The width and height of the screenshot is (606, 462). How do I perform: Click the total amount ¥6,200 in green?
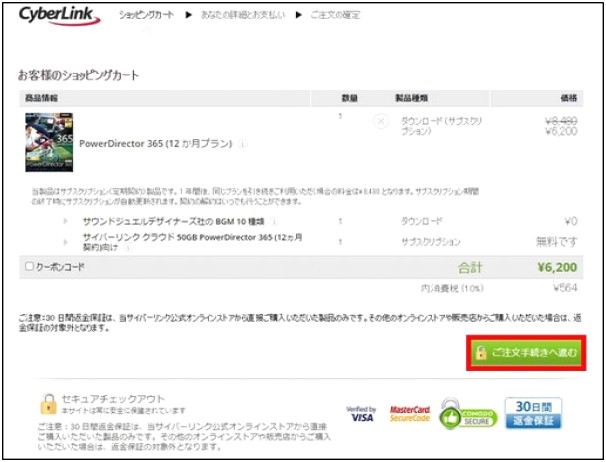557,267
